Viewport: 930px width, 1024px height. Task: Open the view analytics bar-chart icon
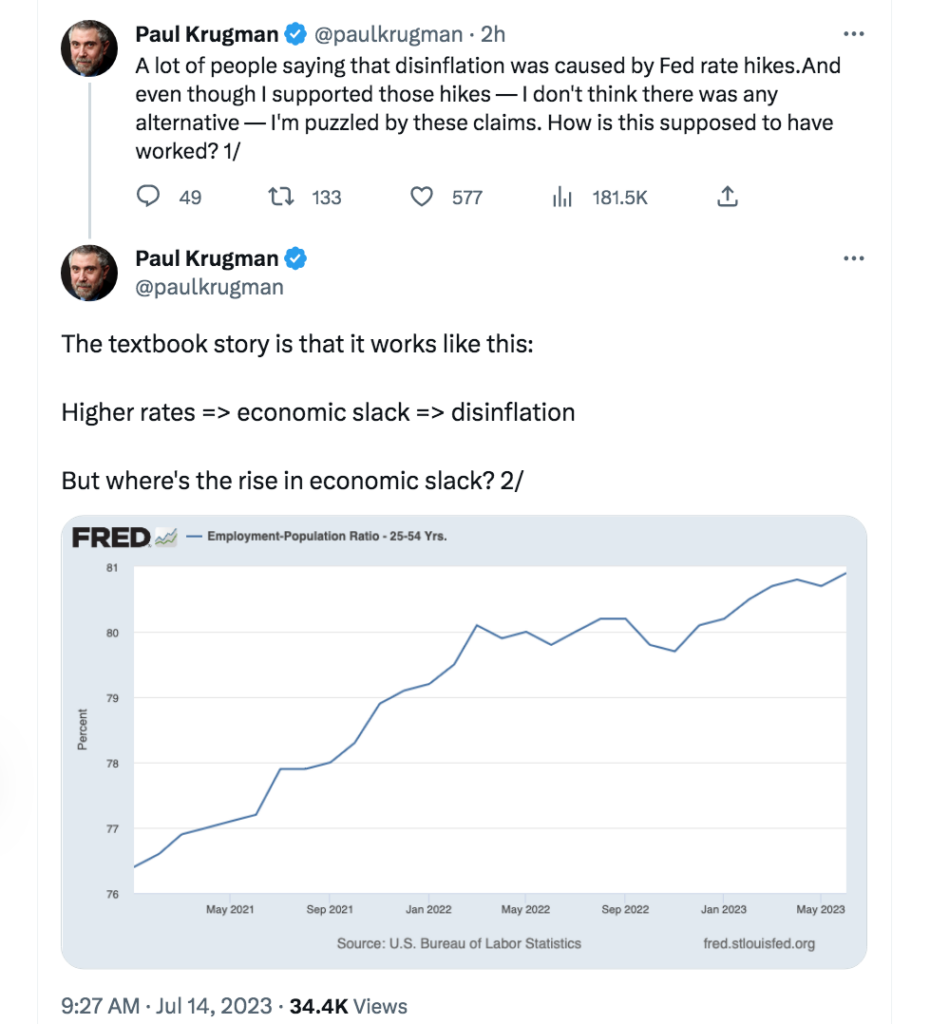tap(562, 196)
